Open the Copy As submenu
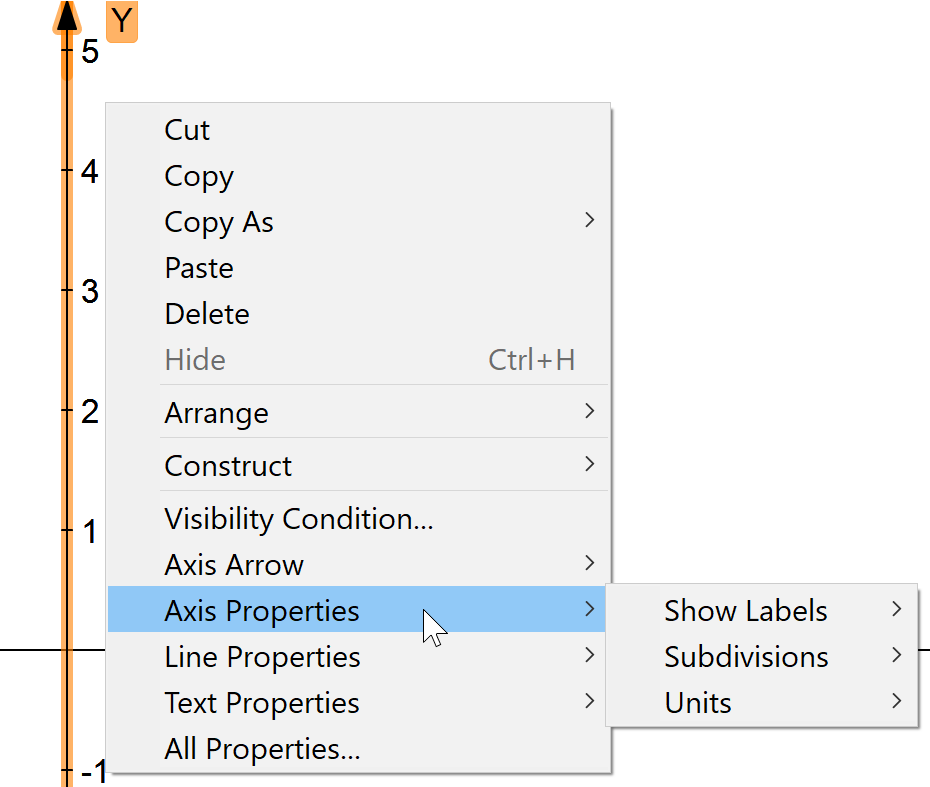Image resolution: width=930 pixels, height=787 pixels. click(219, 221)
